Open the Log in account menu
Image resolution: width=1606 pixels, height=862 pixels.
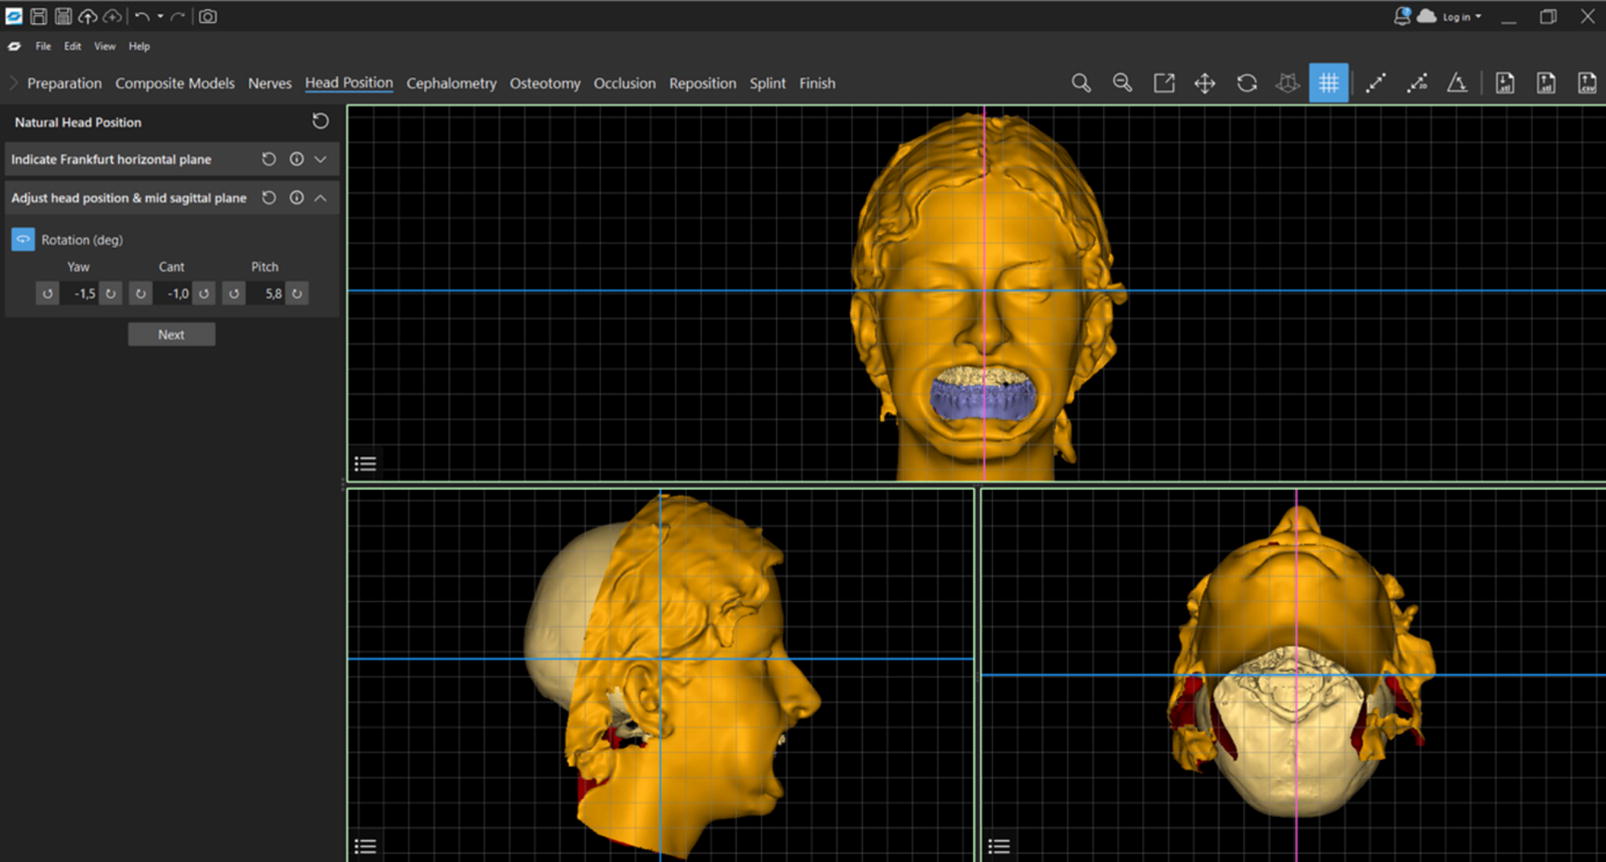click(x=1461, y=16)
